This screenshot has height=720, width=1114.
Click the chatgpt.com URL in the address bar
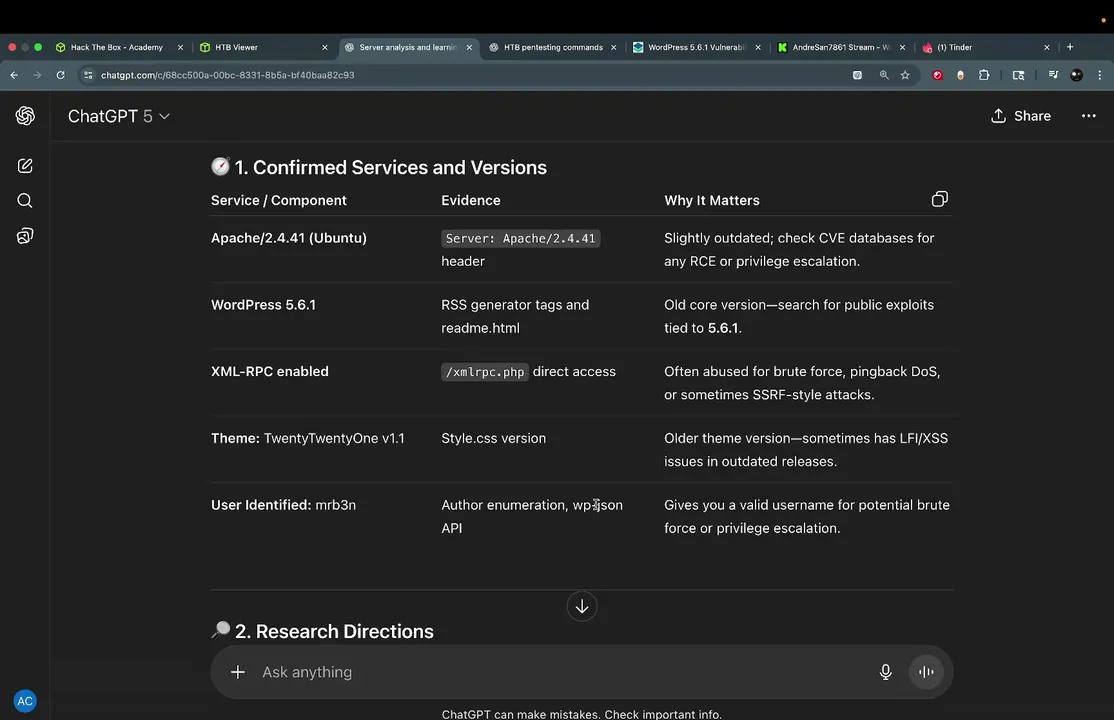pos(227,75)
